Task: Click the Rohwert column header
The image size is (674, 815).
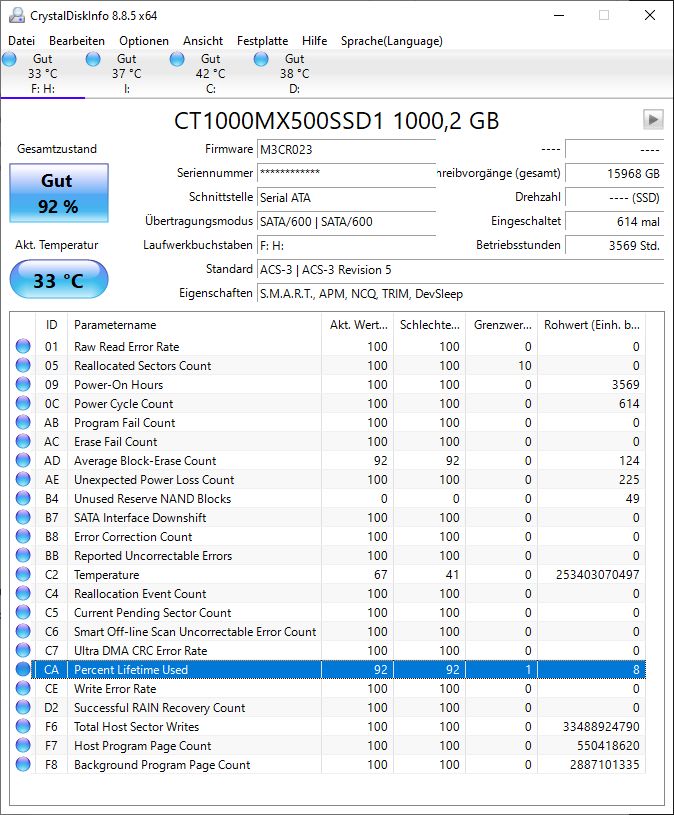Action: coord(591,325)
